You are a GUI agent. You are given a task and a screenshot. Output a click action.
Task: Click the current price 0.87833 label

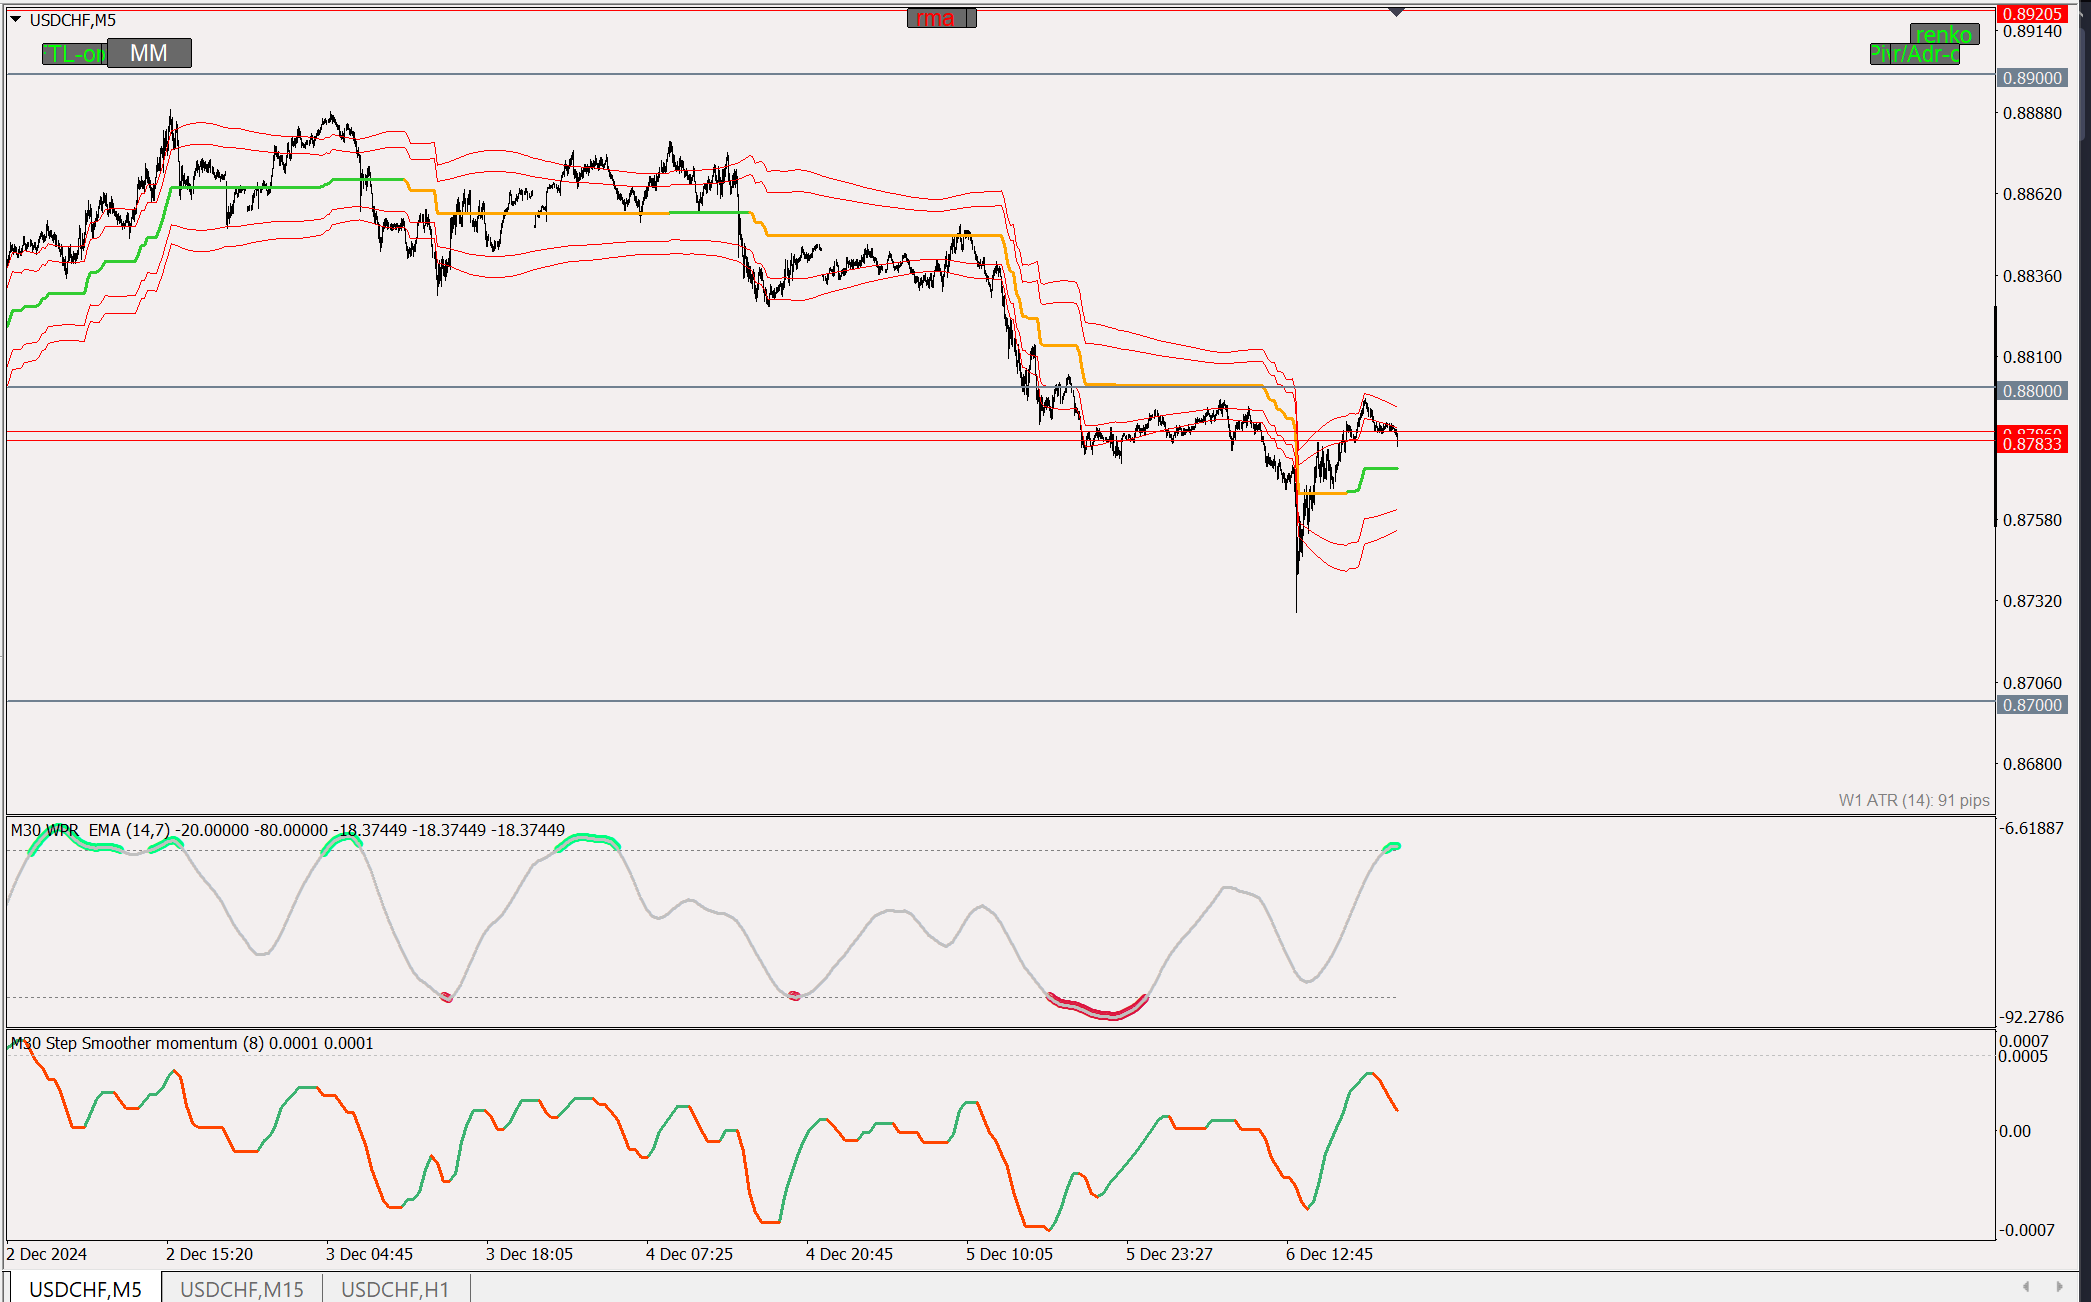point(2032,444)
